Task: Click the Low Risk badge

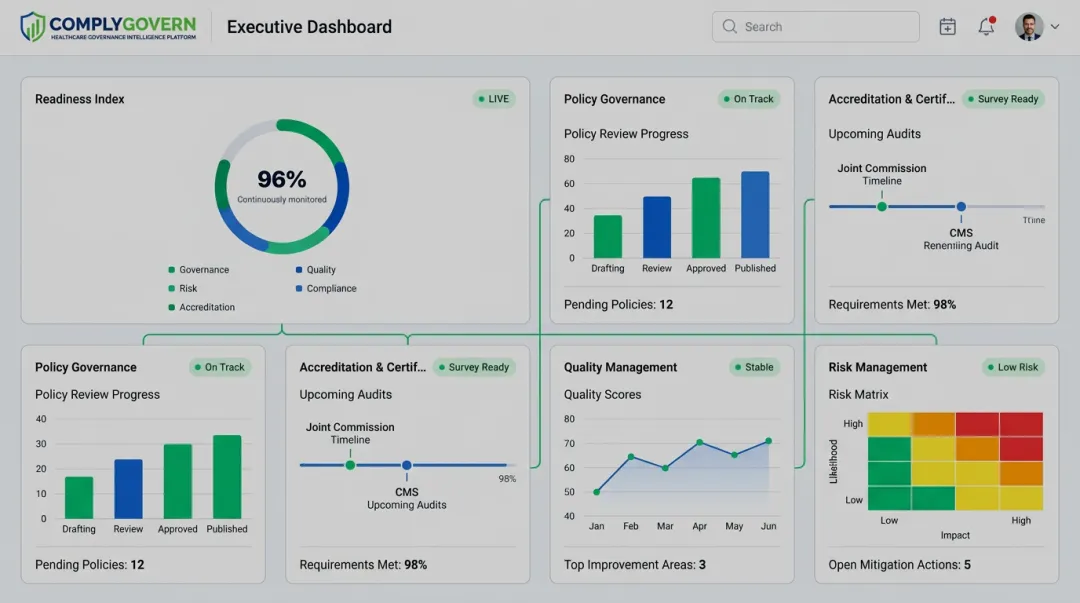Action: [x=1013, y=367]
